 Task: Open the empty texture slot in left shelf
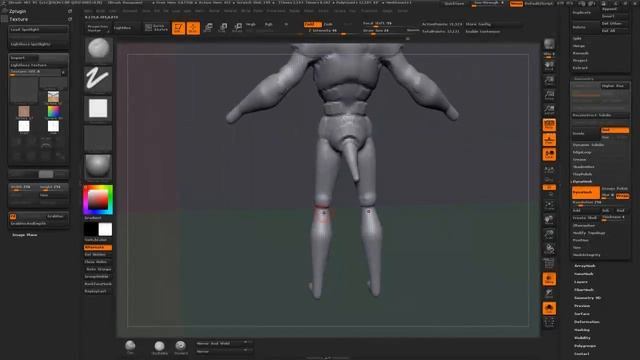98,138
